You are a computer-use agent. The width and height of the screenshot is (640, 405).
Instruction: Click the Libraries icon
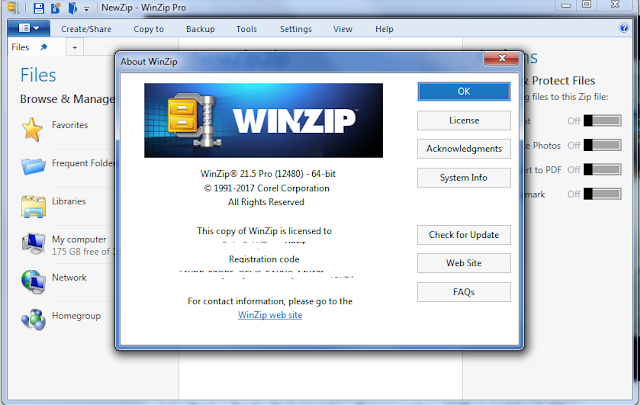[33, 206]
